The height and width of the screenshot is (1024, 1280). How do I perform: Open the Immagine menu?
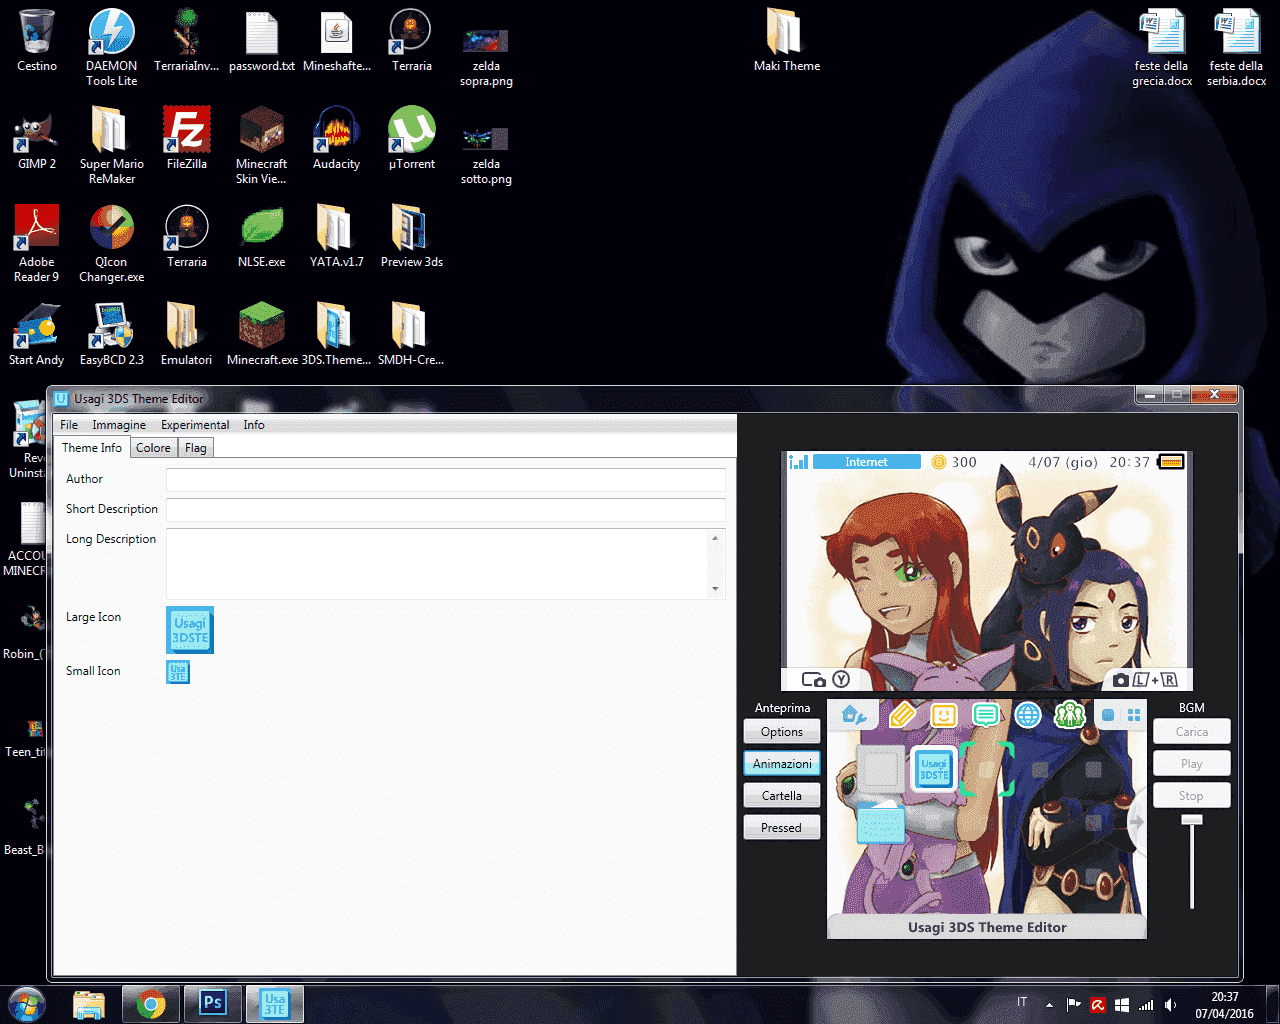click(x=119, y=425)
